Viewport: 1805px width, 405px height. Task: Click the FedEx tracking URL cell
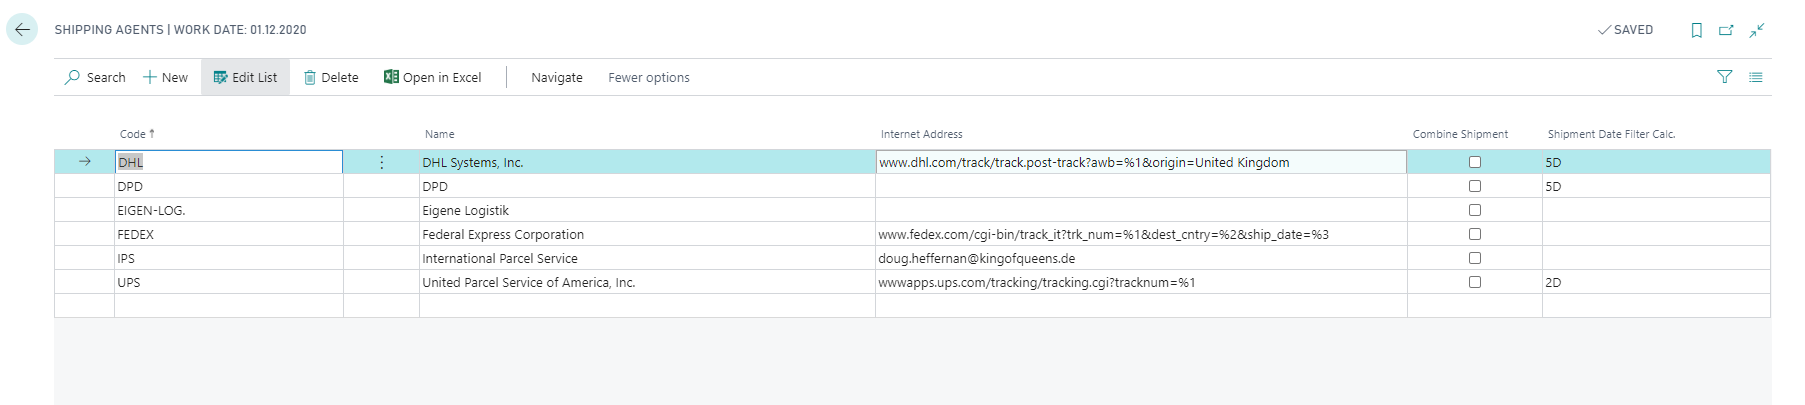(x=1141, y=234)
